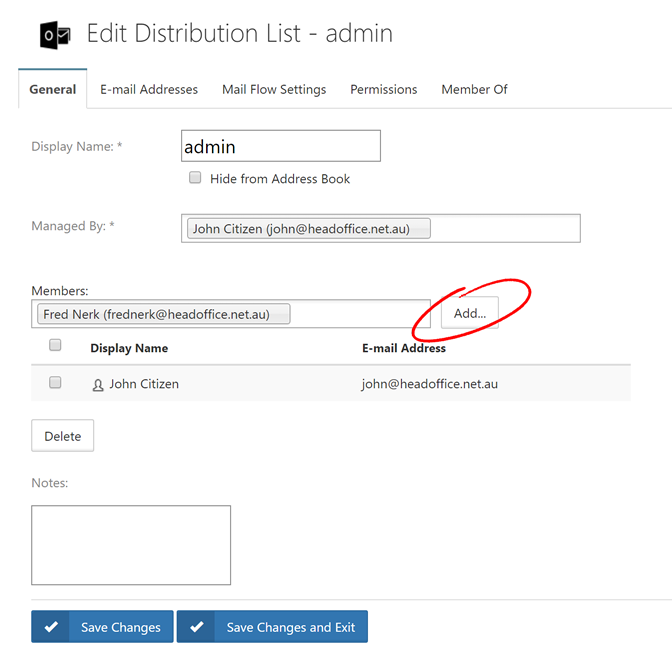The height and width of the screenshot is (671, 672).
Task: Click into the Notes text area
Action: (x=131, y=545)
